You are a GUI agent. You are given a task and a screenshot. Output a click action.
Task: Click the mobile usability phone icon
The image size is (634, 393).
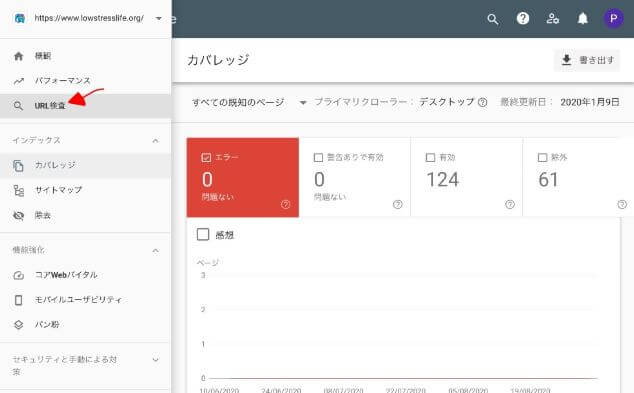[19, 300]
